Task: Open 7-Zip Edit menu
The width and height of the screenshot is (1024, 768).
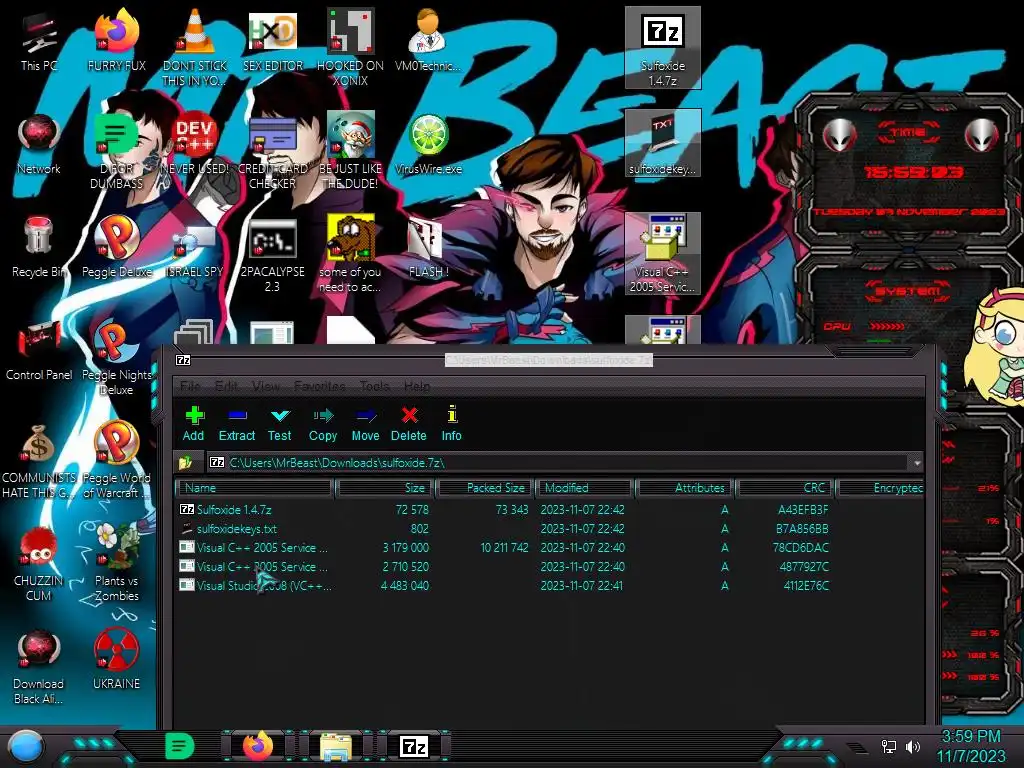Action: 227,386
